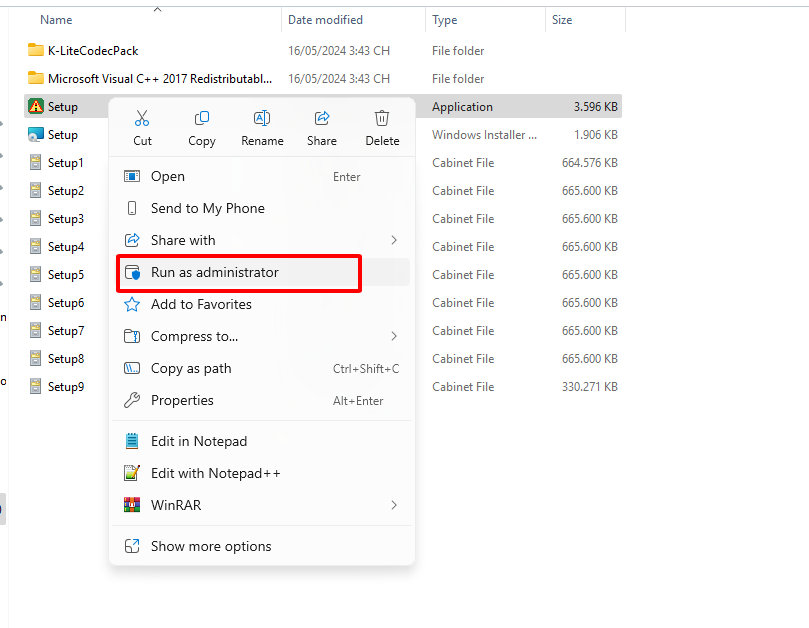Image resolution: width=809 pixels, height=628 pixels.
Task: Click the K-LiteCodecPack folder icon
Action: coord(36,50)
